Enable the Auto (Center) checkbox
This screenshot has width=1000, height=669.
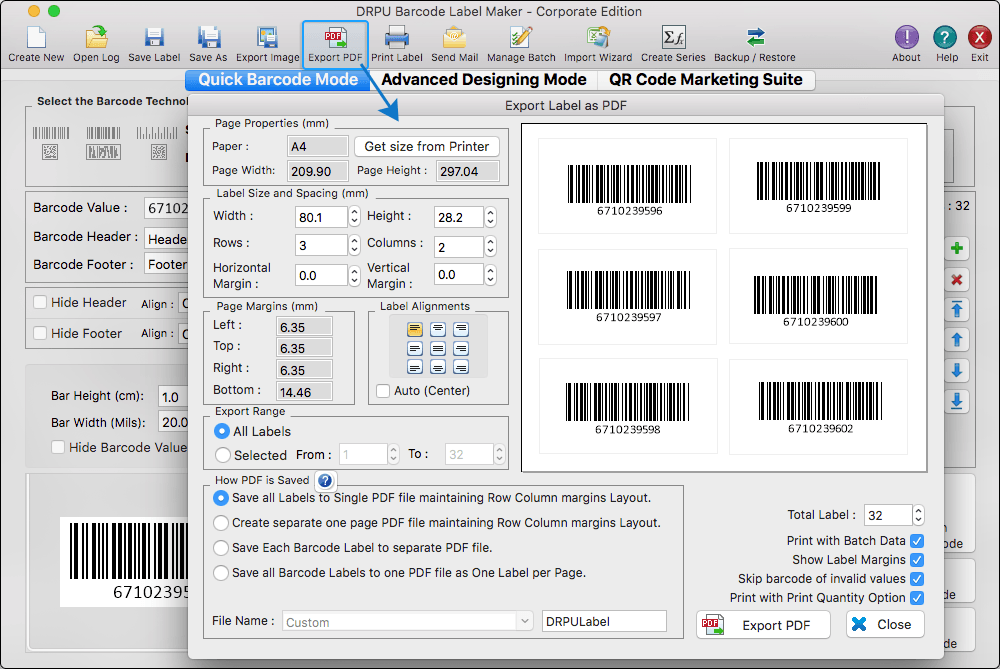[x=383, y=390]
